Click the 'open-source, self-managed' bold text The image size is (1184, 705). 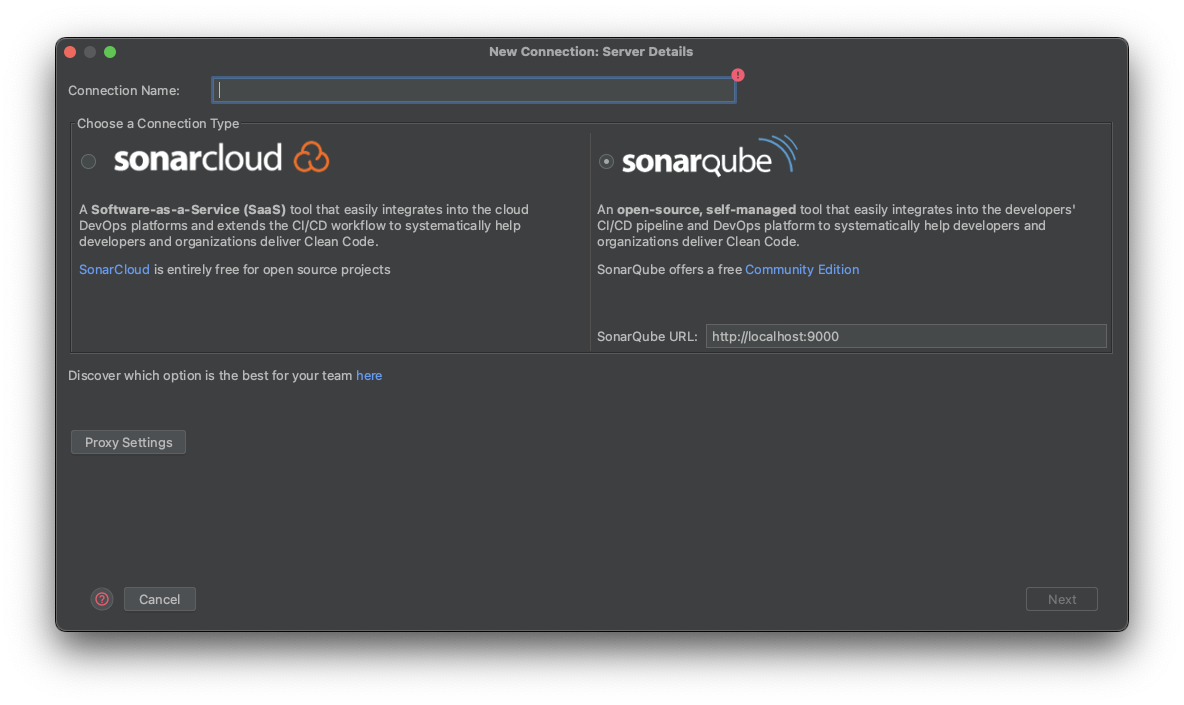[x=706, y=209]
